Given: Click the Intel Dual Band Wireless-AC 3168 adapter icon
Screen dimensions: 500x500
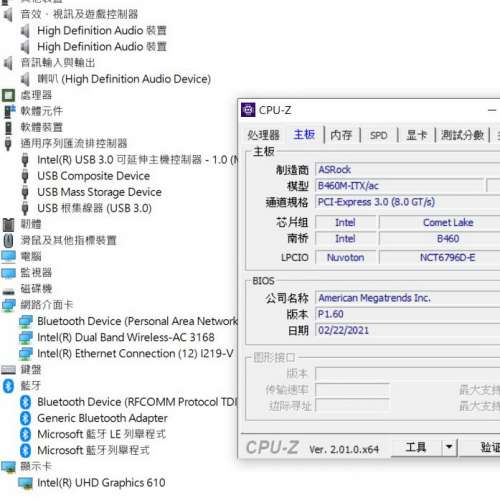Looking at the screenshot, I should click(25, 337).
